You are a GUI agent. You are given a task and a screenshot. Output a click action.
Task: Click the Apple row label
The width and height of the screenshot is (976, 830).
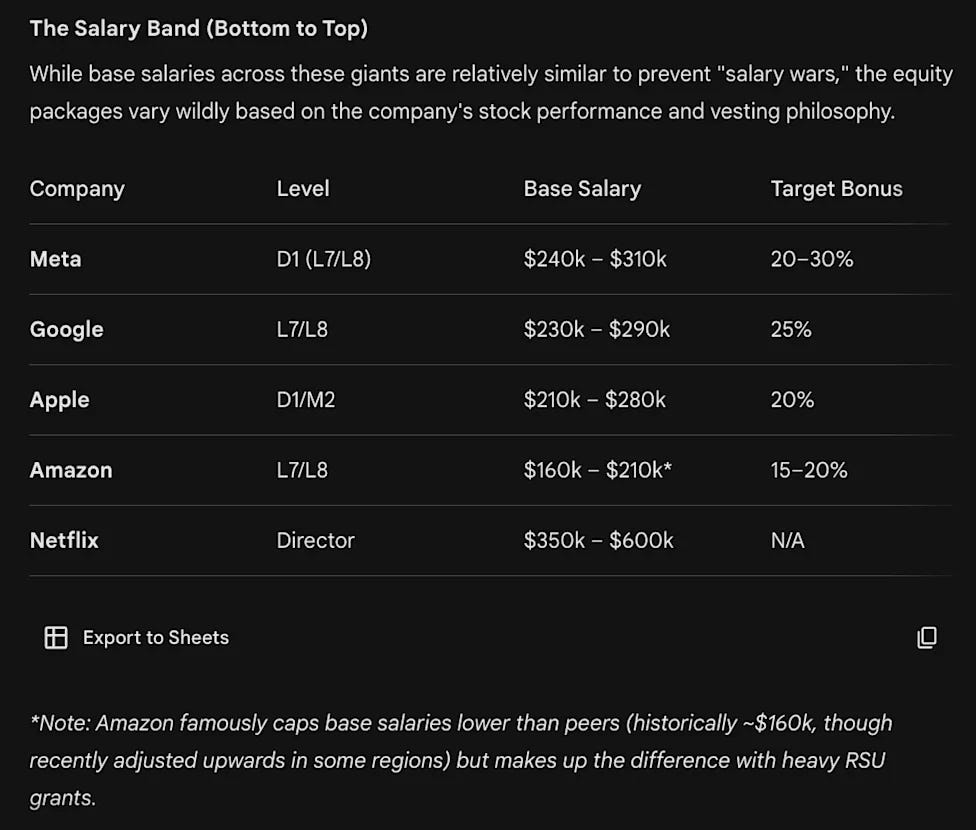pyautogui.click(x=60, y=400)
